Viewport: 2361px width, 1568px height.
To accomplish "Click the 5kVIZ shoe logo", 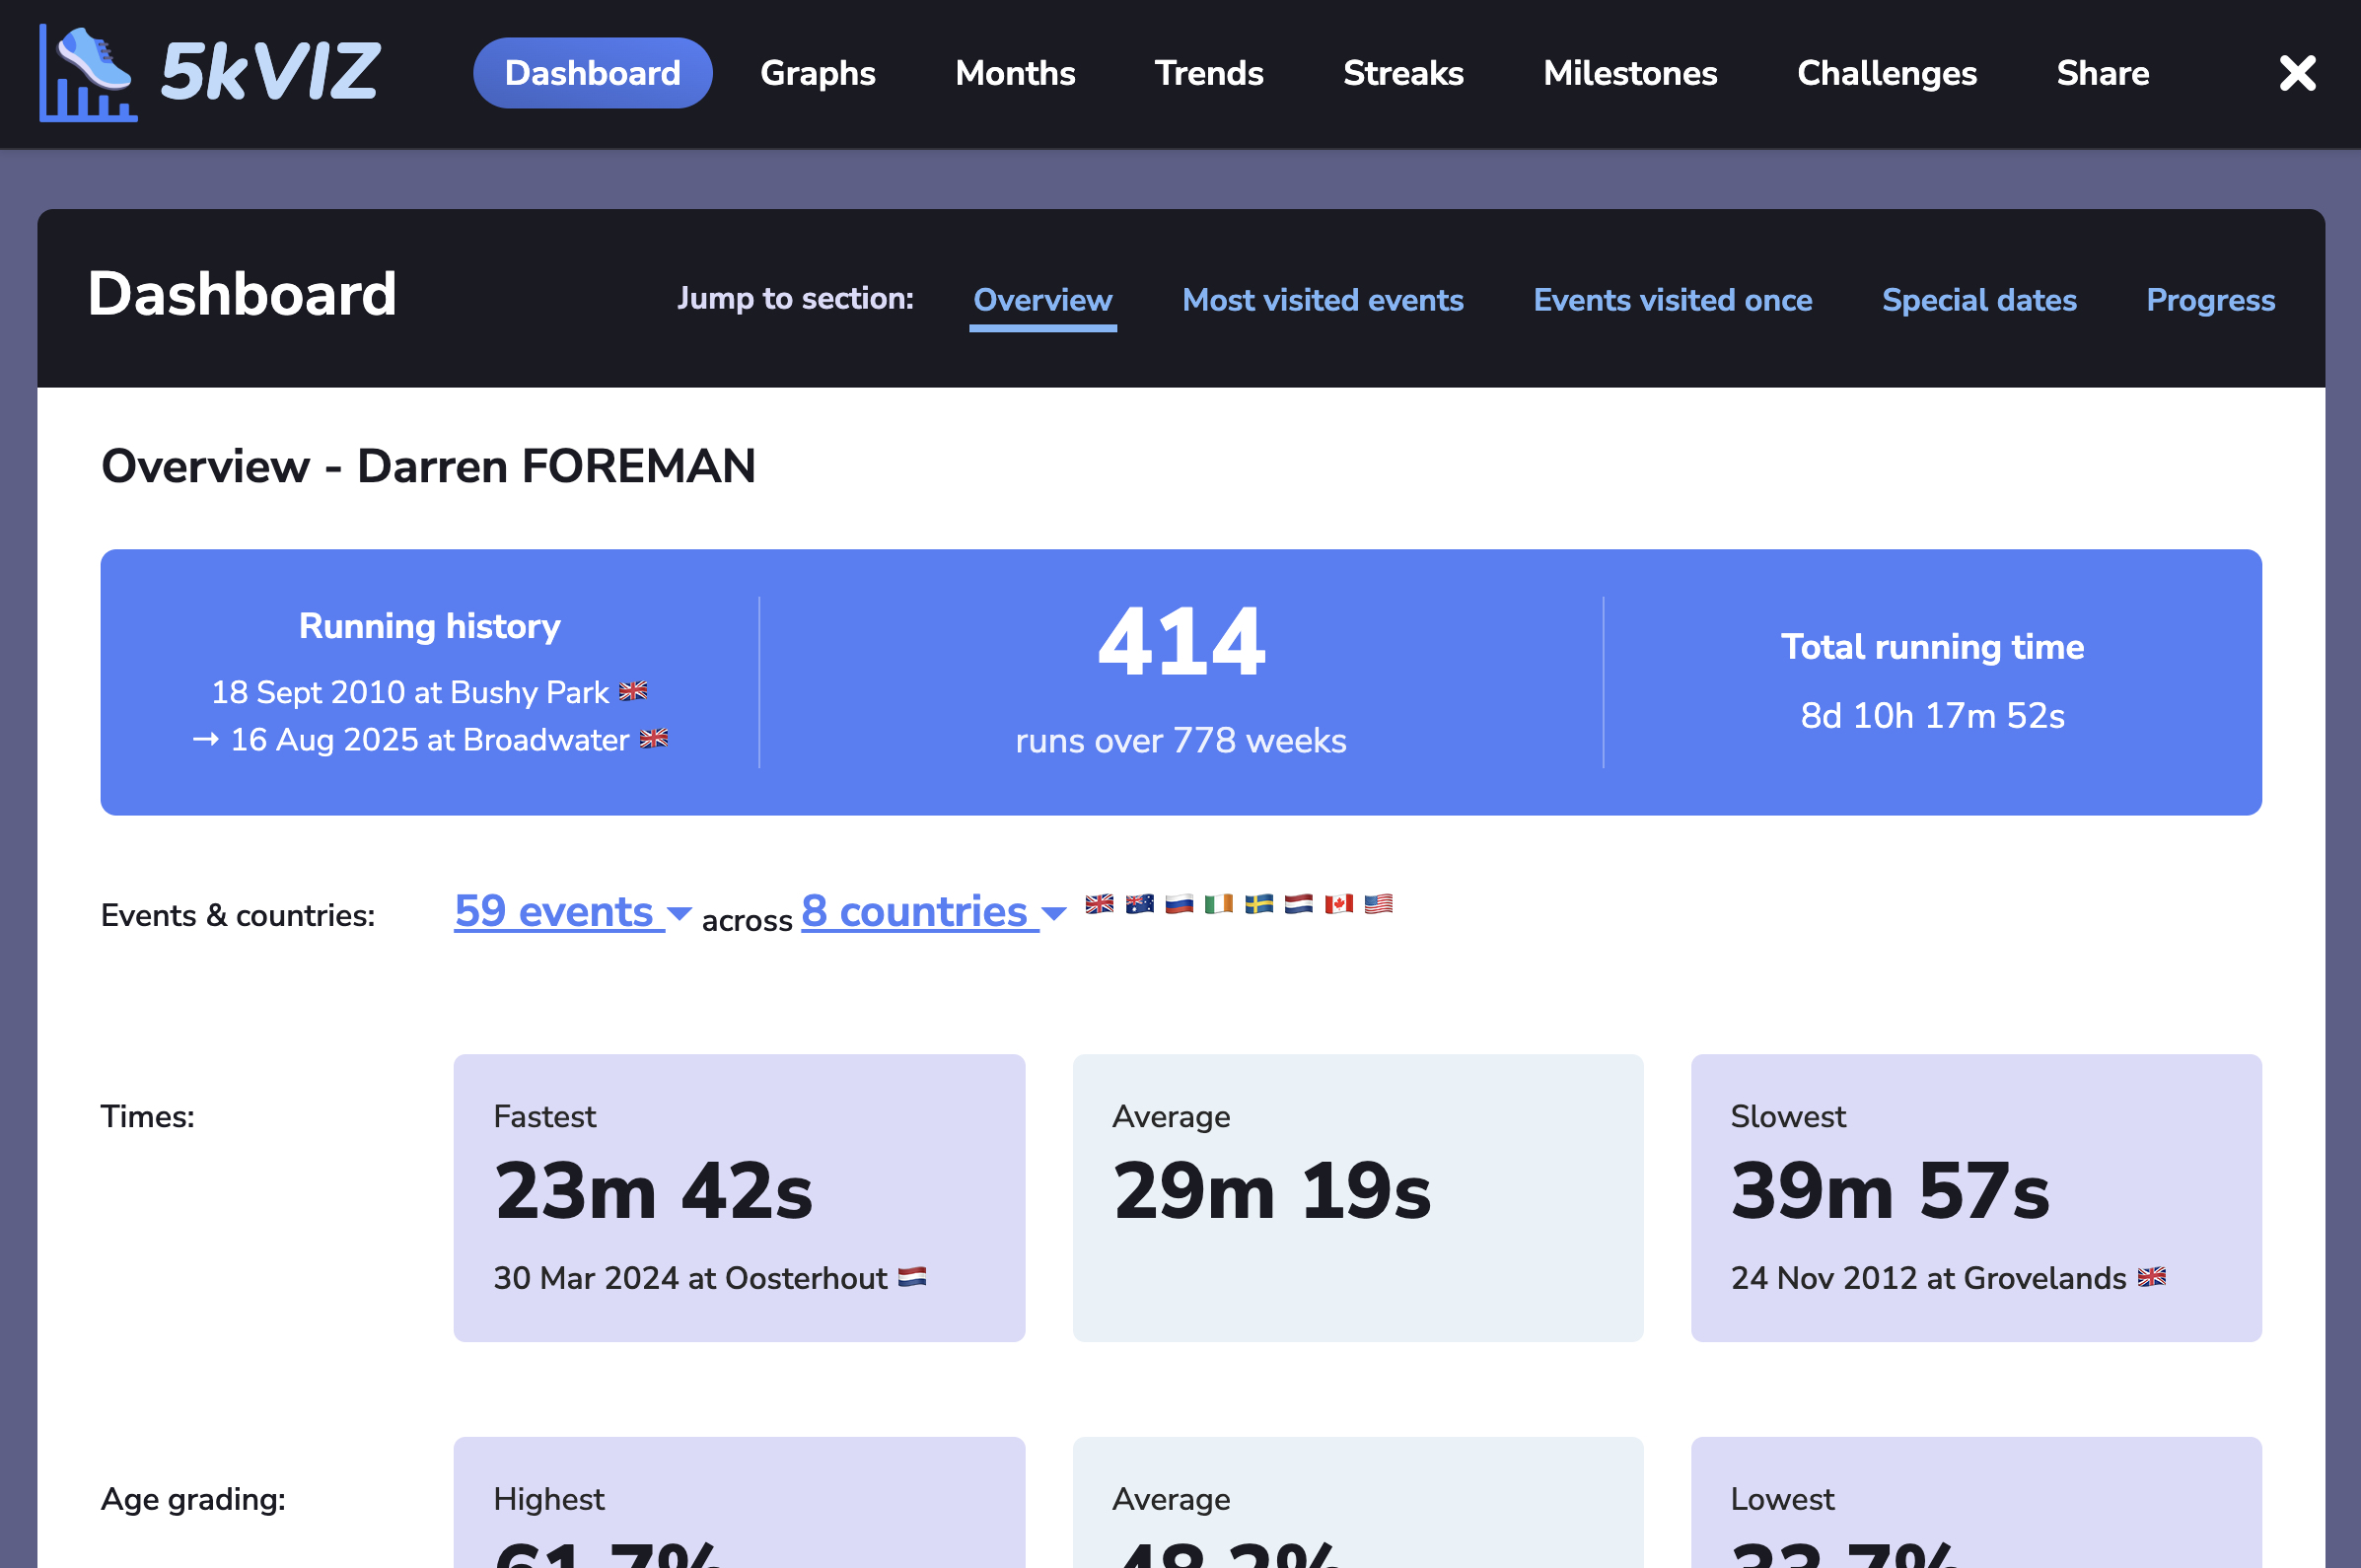I will (90, 73).
